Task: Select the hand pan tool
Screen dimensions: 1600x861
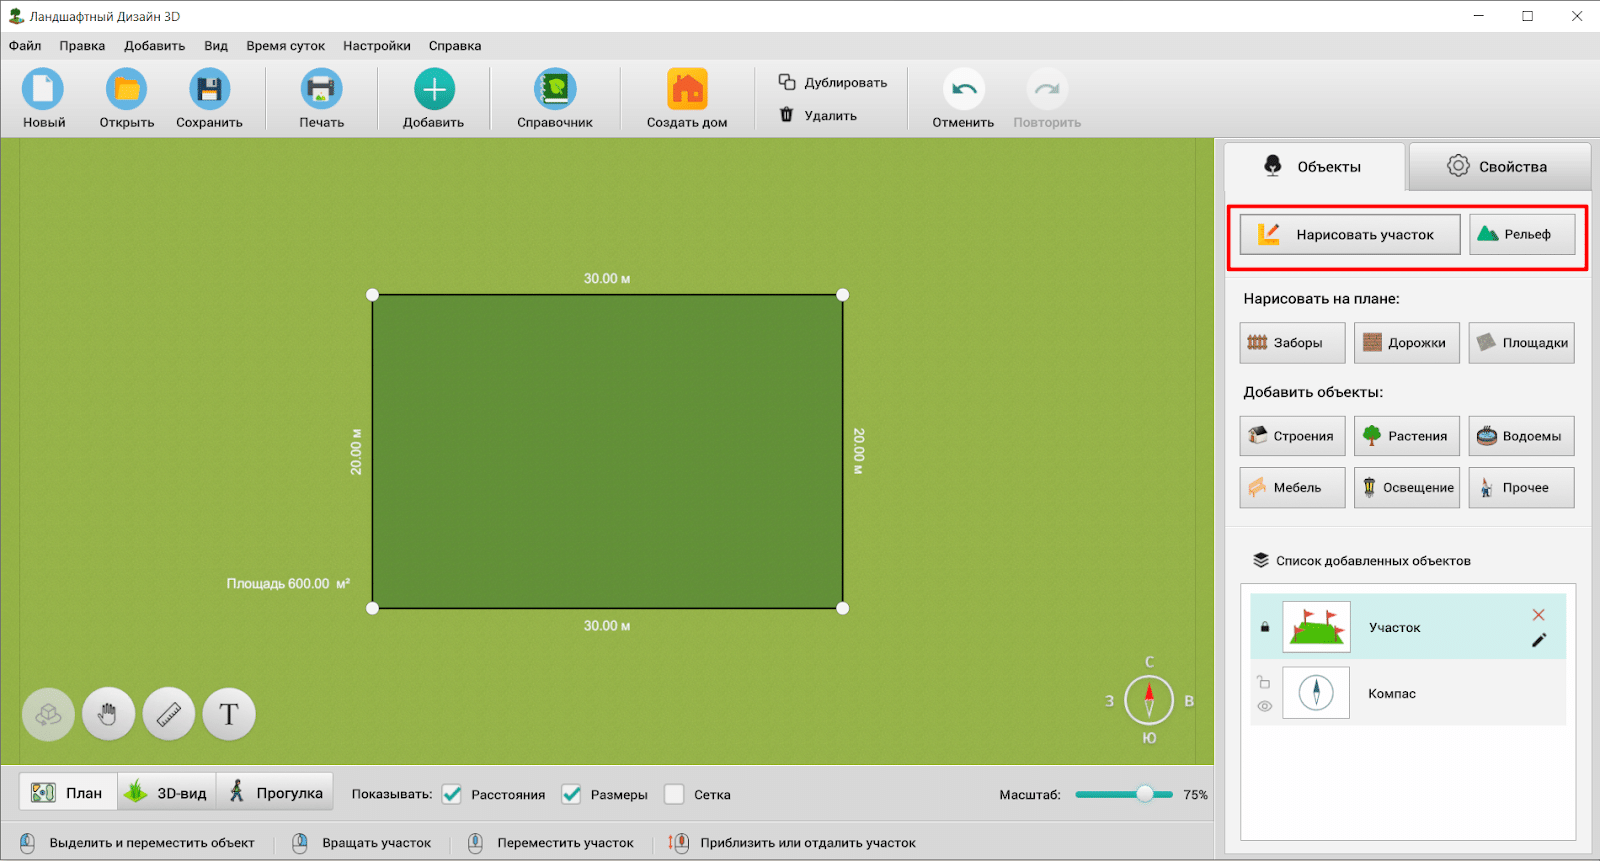Action: [108, 714]
